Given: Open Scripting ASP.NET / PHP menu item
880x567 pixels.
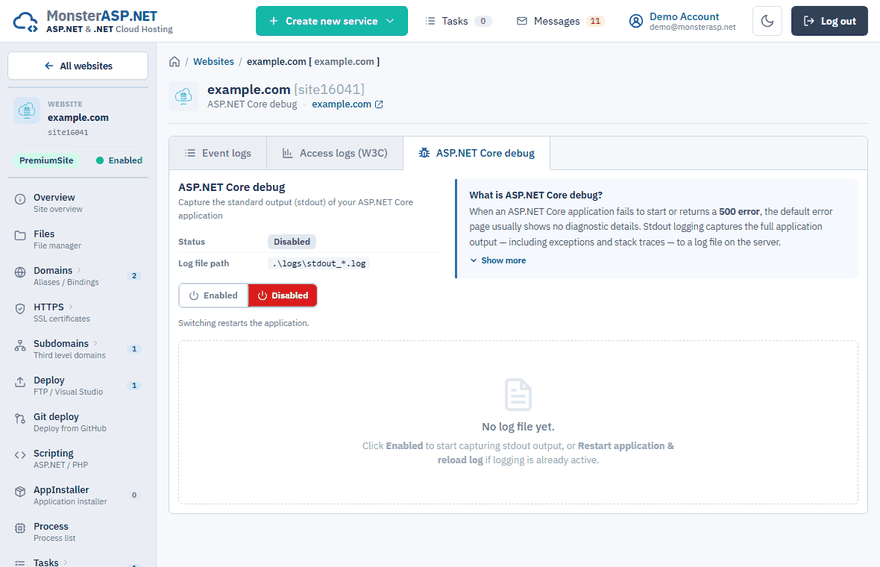Looking at the screenshot, I should point(78,458).
